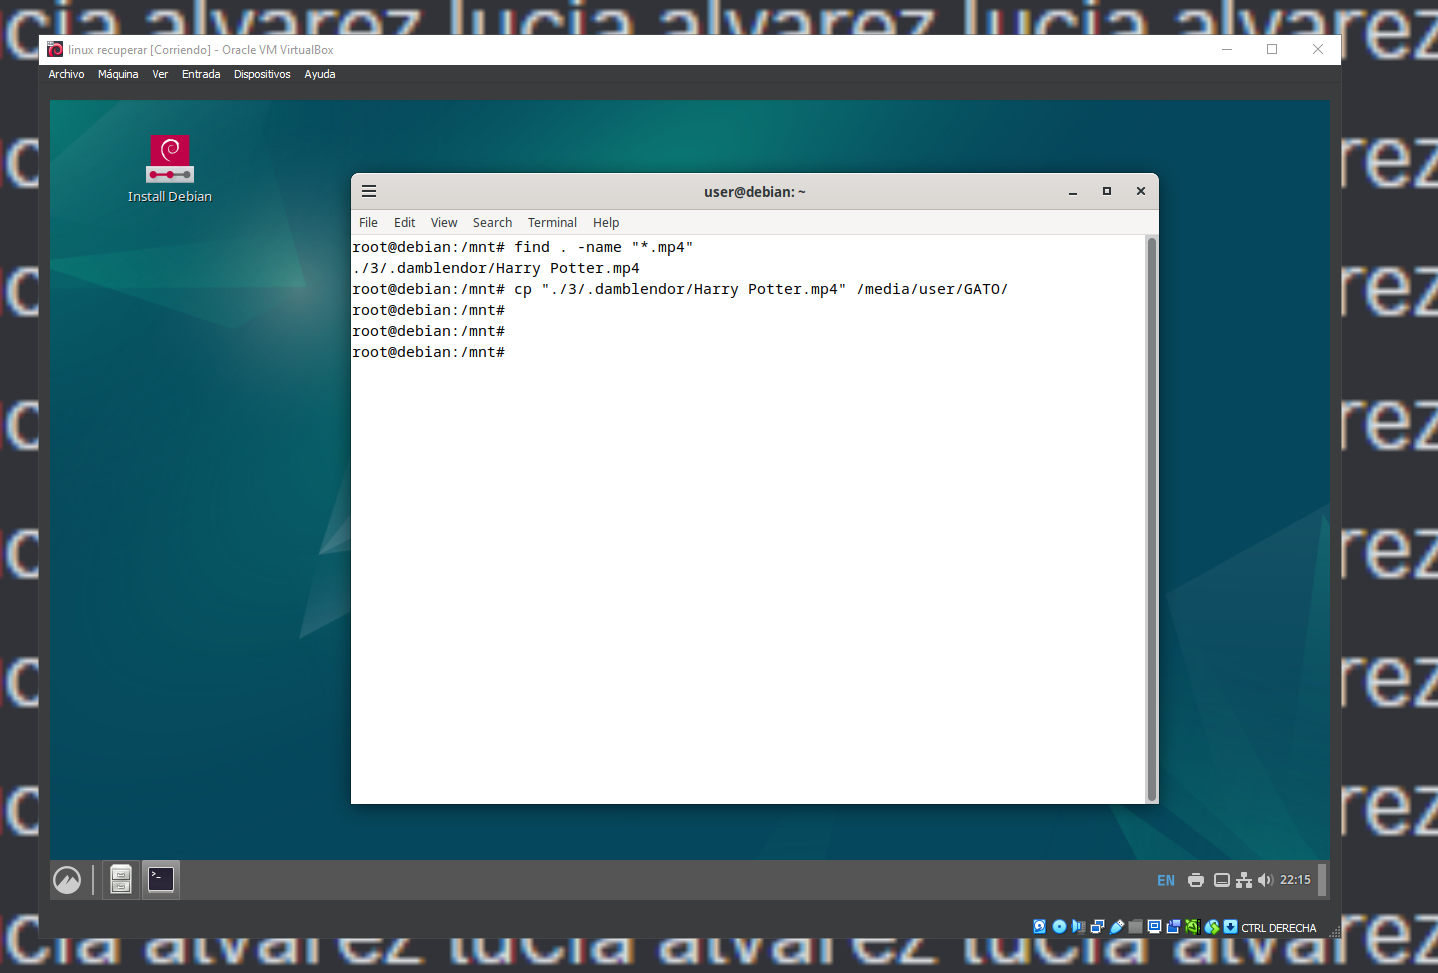This screenshot has width=1438, height=973.
Task: Open the application launcher at bottom left
Action: point(67,879)
